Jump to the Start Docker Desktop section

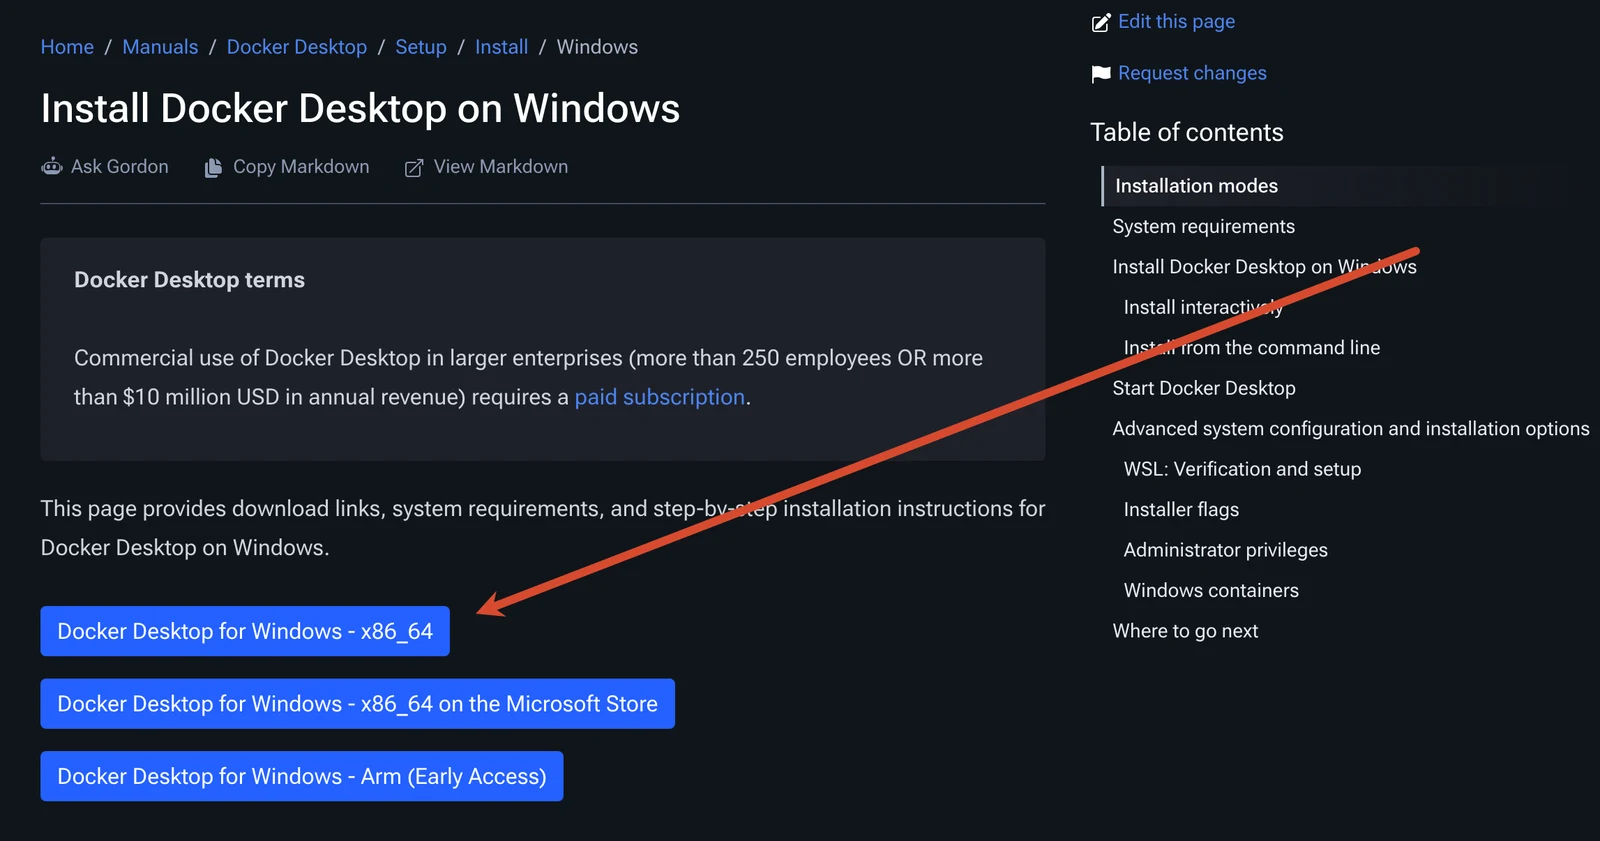coord(1204,388)
